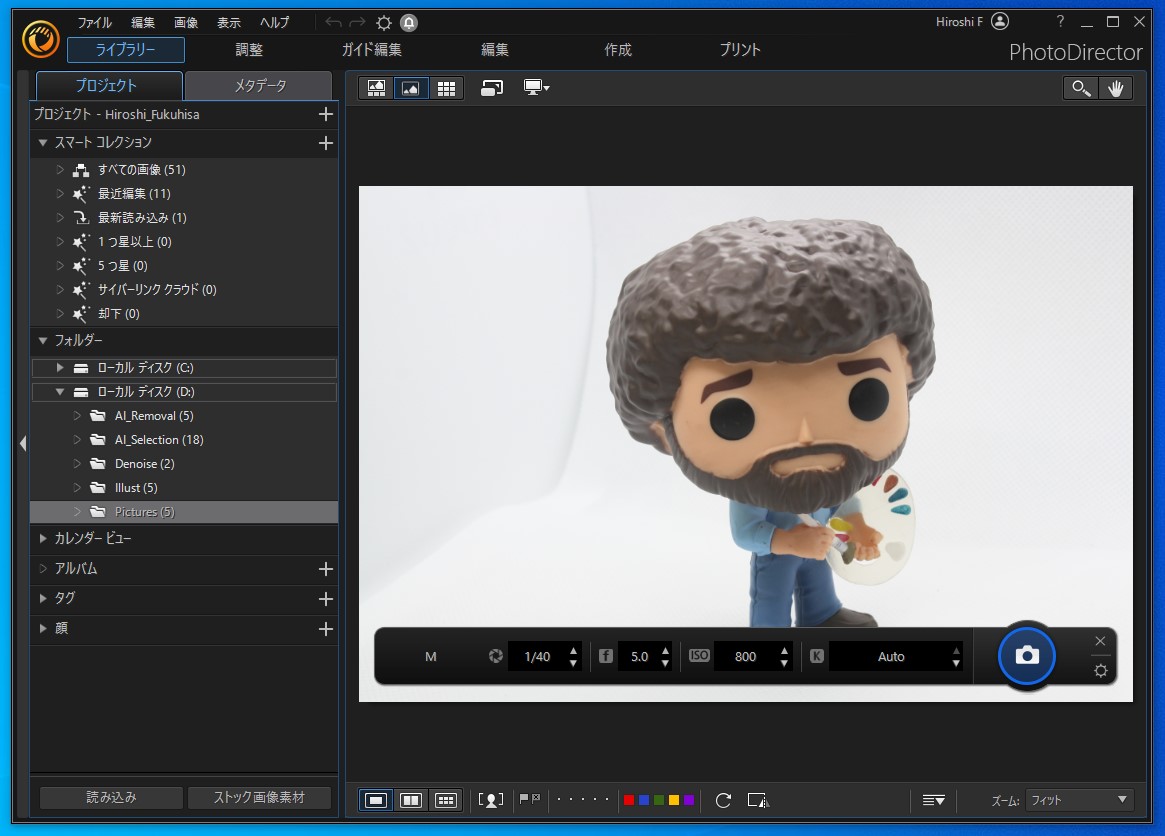Image resolution: width=1165 pixels, height=836 pixels.
Task: Click the ISO icon in capture bar
Action: (698, 655)
